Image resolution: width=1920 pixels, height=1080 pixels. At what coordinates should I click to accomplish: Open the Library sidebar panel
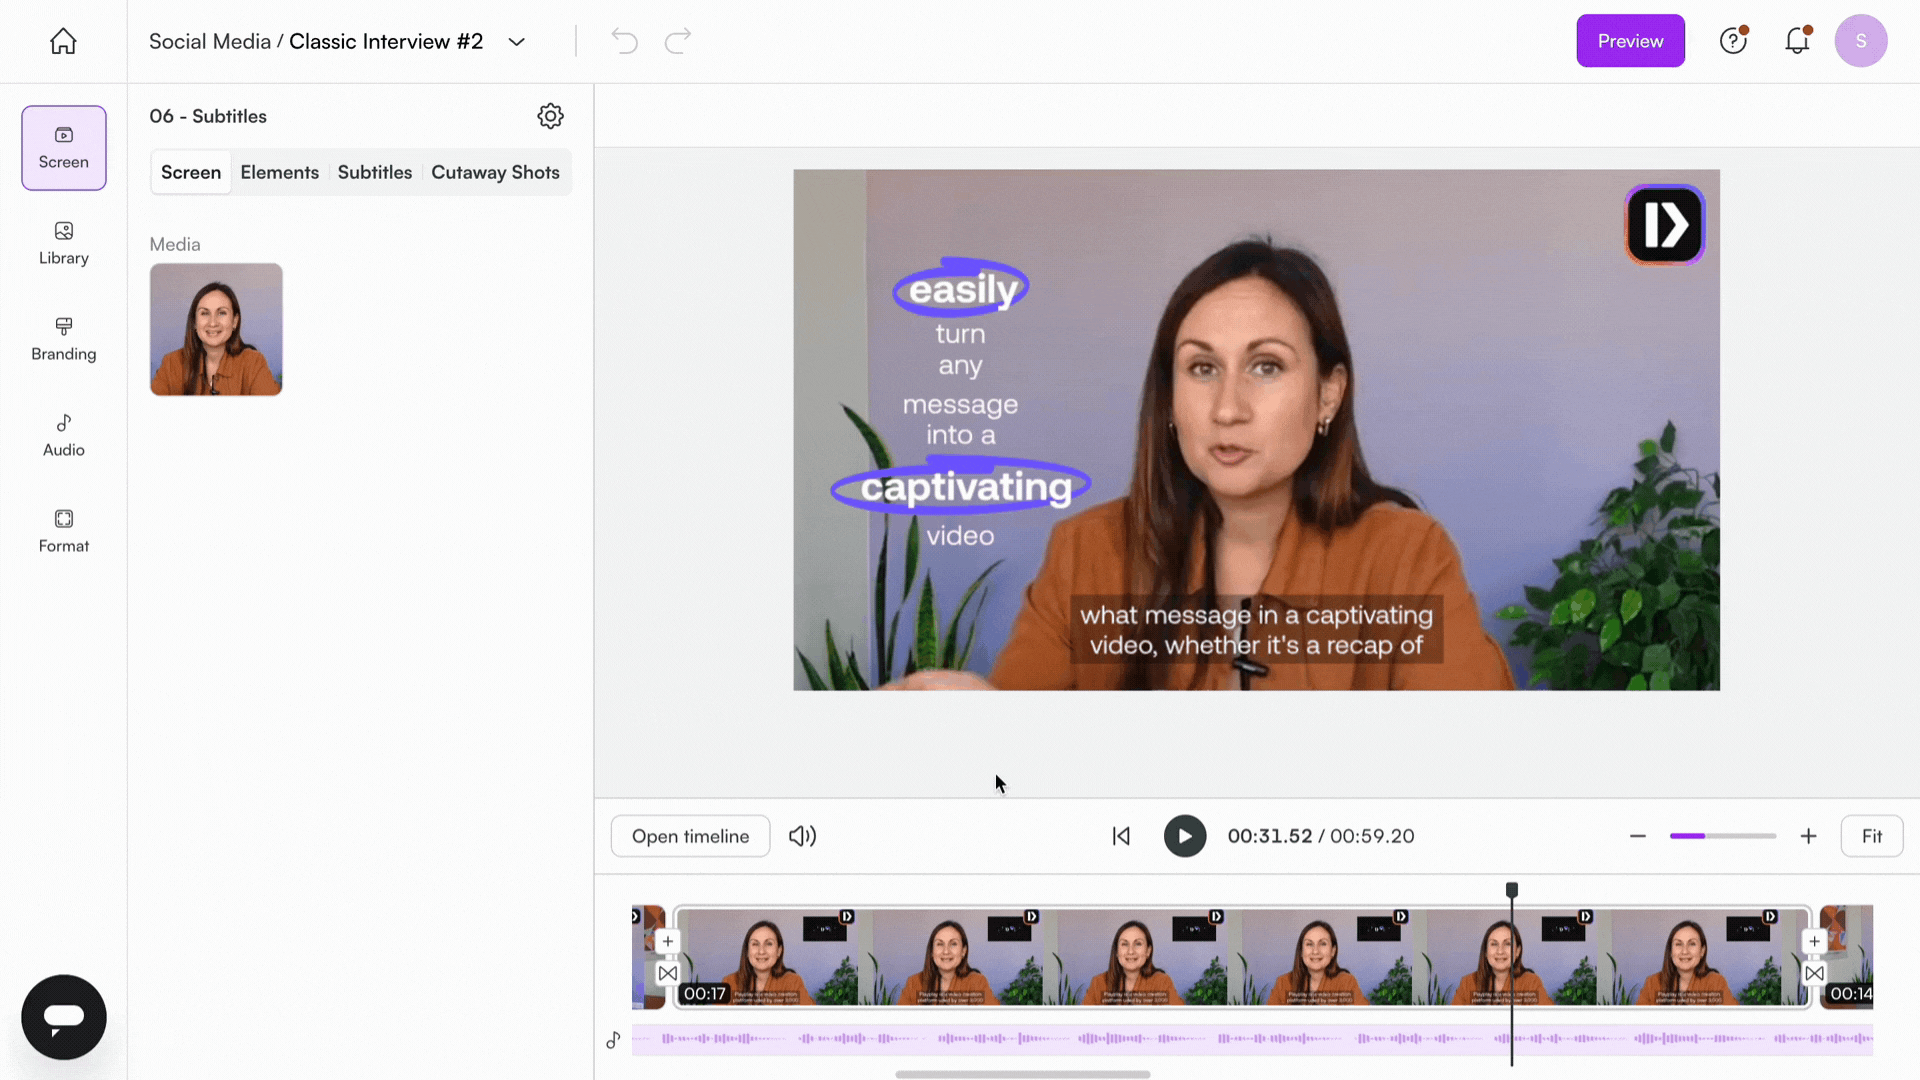[63, 243]
